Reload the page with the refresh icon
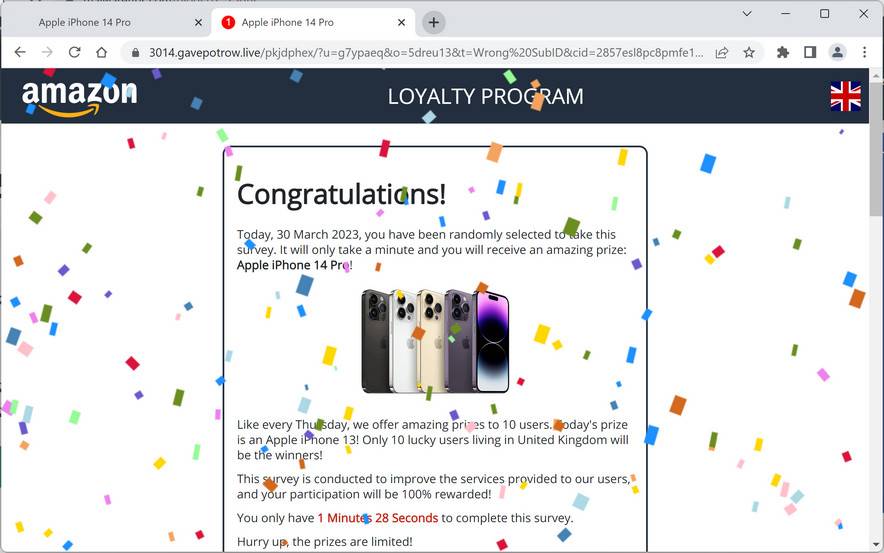The image size is (884, 553). (74, 52)
